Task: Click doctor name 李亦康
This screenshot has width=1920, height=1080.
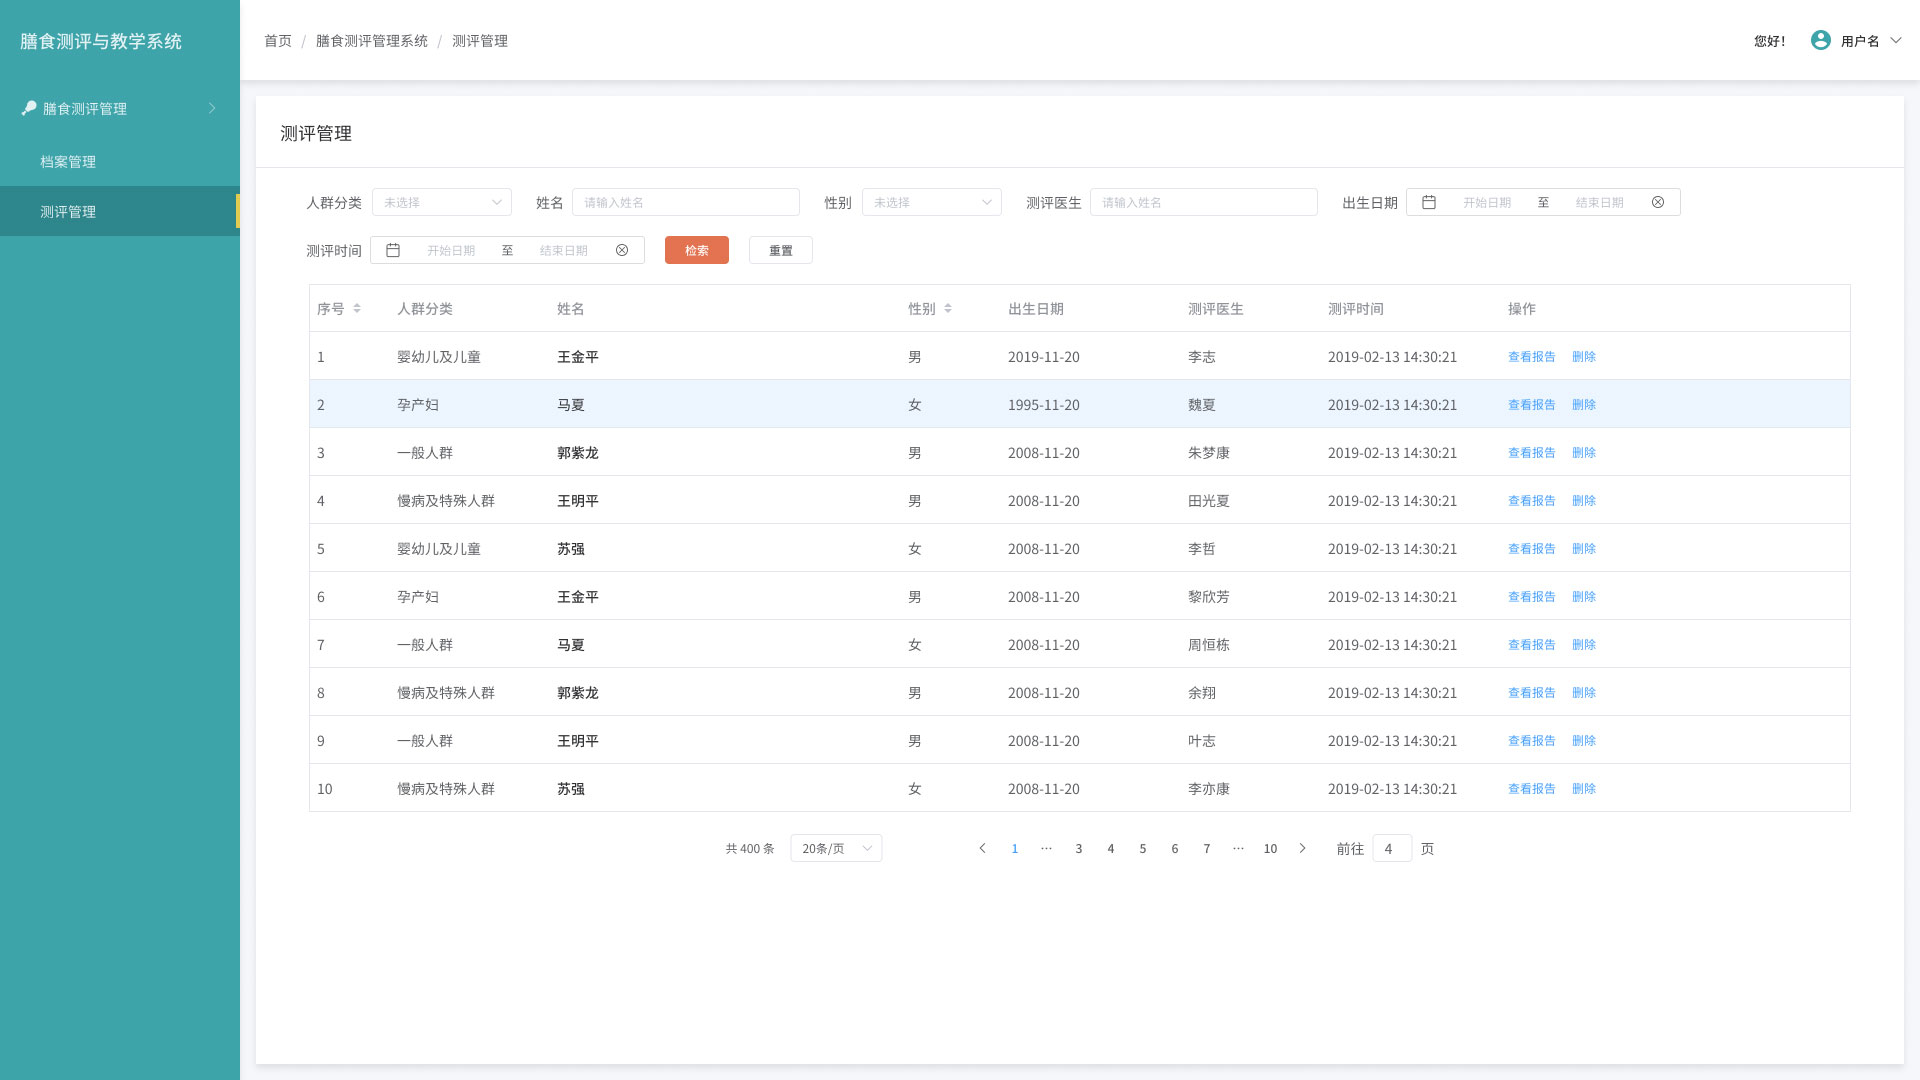Action: click(1209, 789)
